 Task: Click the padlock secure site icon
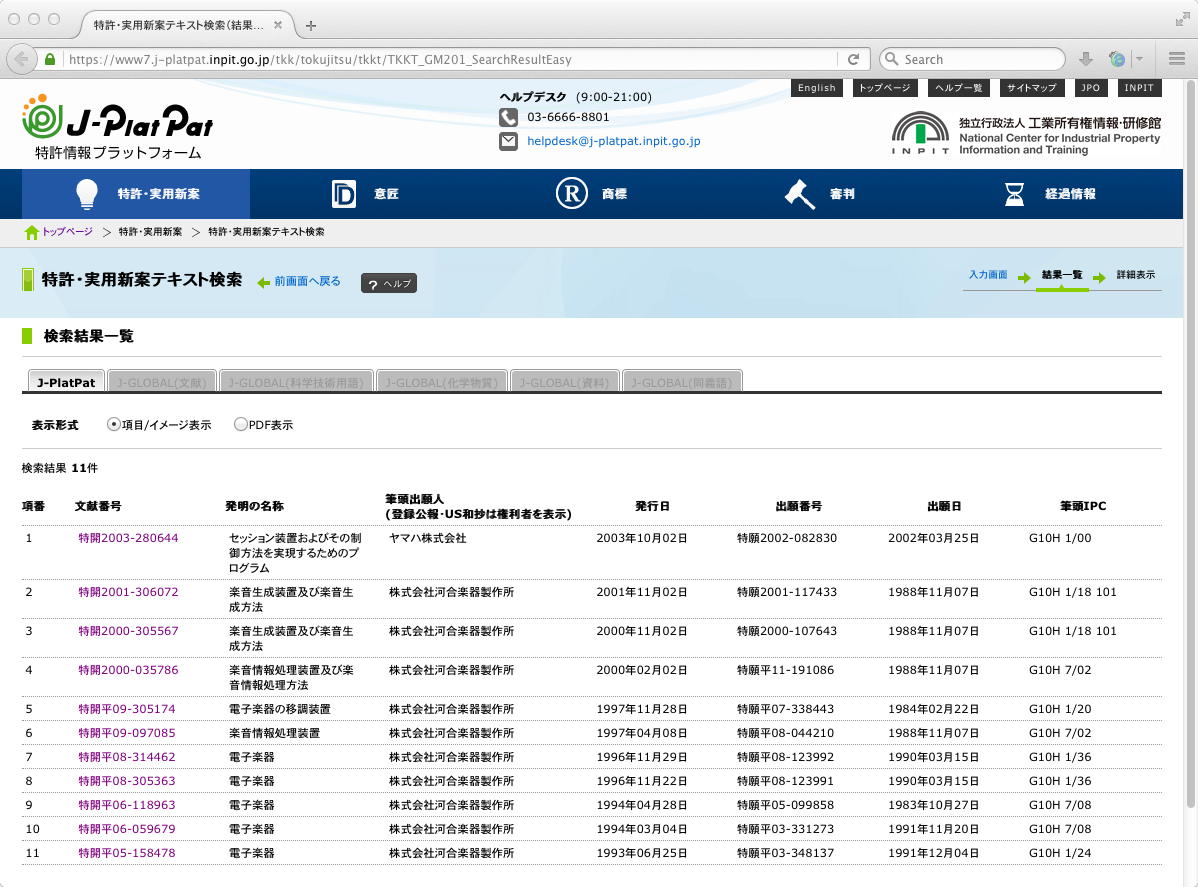click(50, 59)
